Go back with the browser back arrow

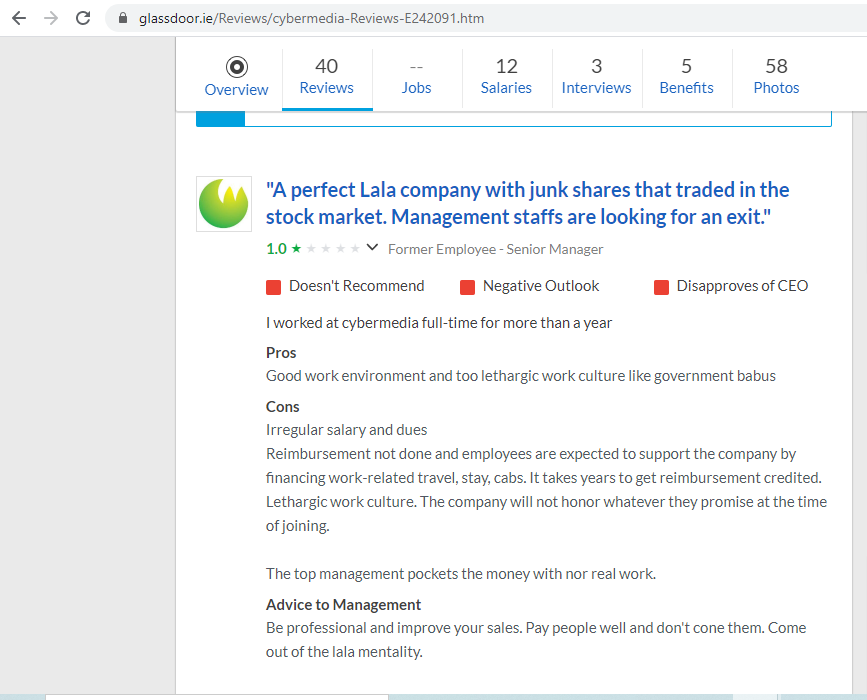pyautogui.click(x=19, y=18)
